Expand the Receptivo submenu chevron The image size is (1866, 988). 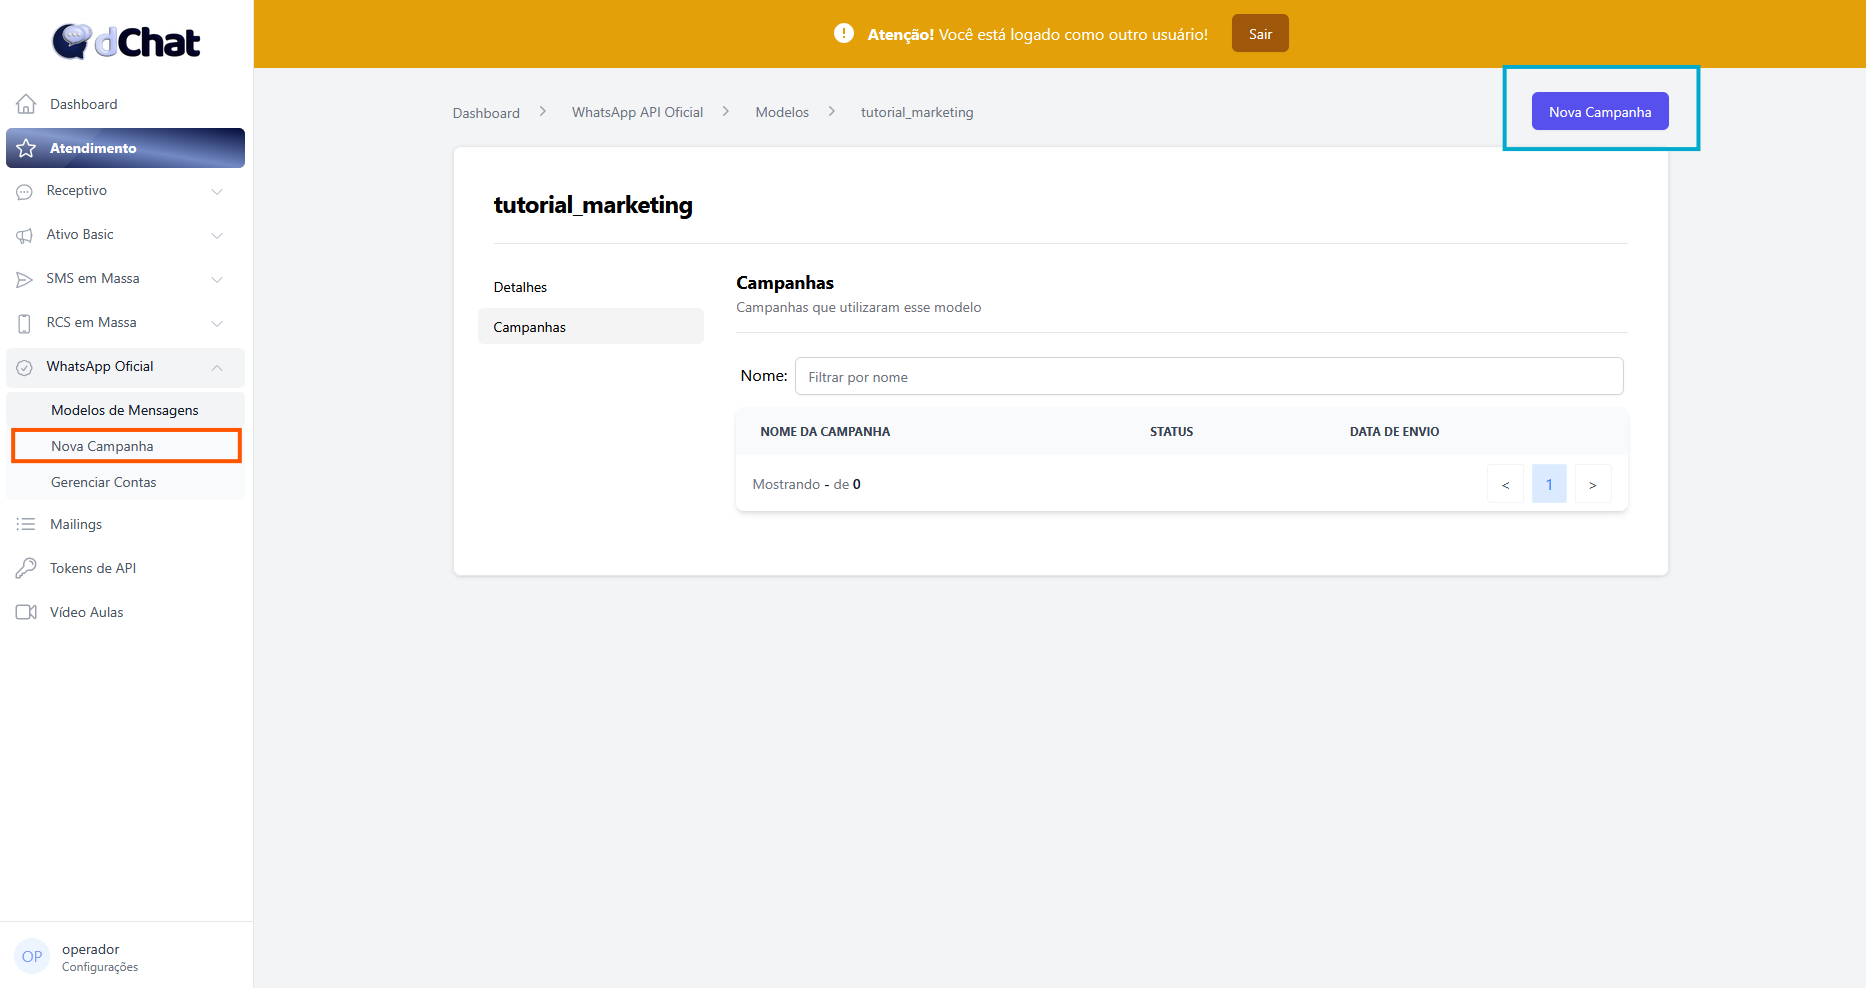pos(217,191)
